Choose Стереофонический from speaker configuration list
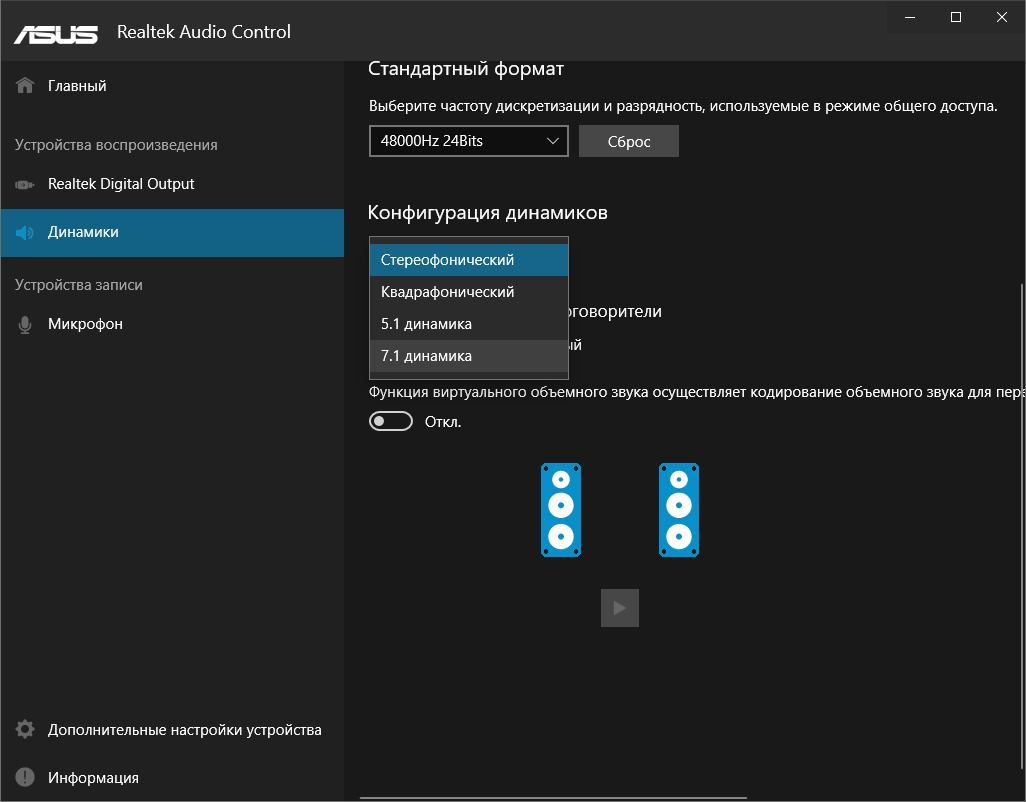Image resolution: width=1026 pixels, height=802 pixels. 468,260
